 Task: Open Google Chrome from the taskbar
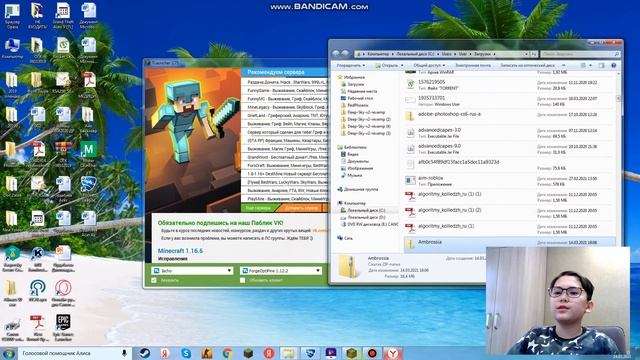(x=228, y=353)
